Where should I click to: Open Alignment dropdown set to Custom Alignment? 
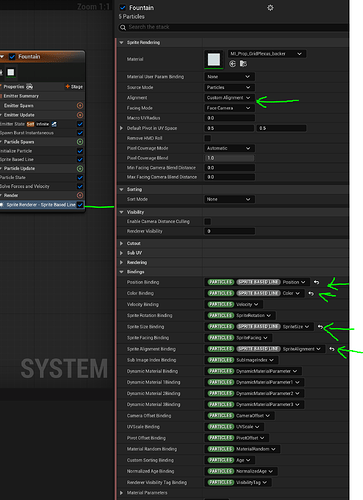point(229,98)
